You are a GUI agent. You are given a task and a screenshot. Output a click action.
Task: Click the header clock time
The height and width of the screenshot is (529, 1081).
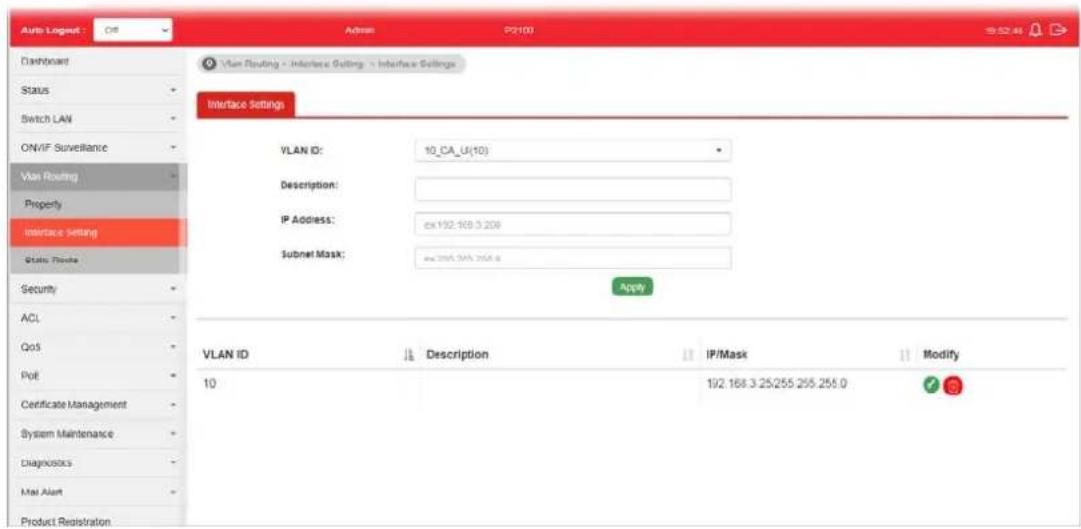[1005, 31]
